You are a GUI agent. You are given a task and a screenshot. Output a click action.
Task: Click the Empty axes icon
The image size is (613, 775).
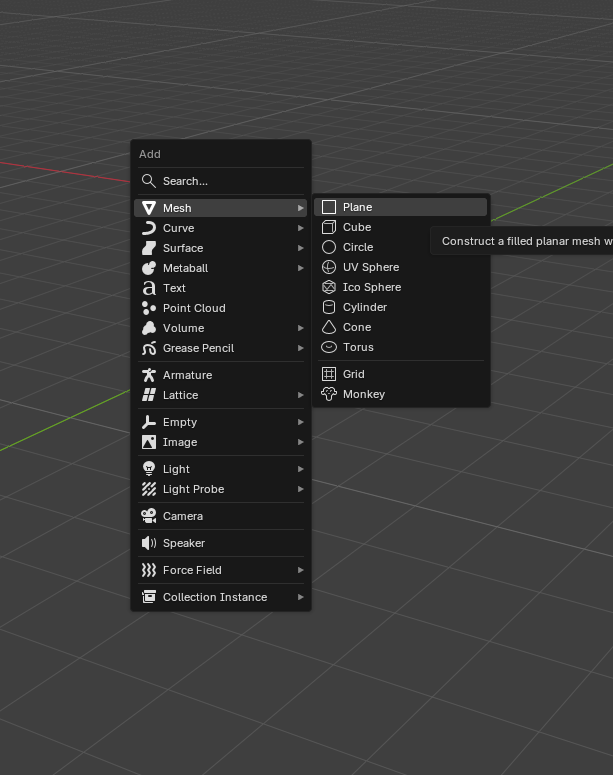point(149,422)
